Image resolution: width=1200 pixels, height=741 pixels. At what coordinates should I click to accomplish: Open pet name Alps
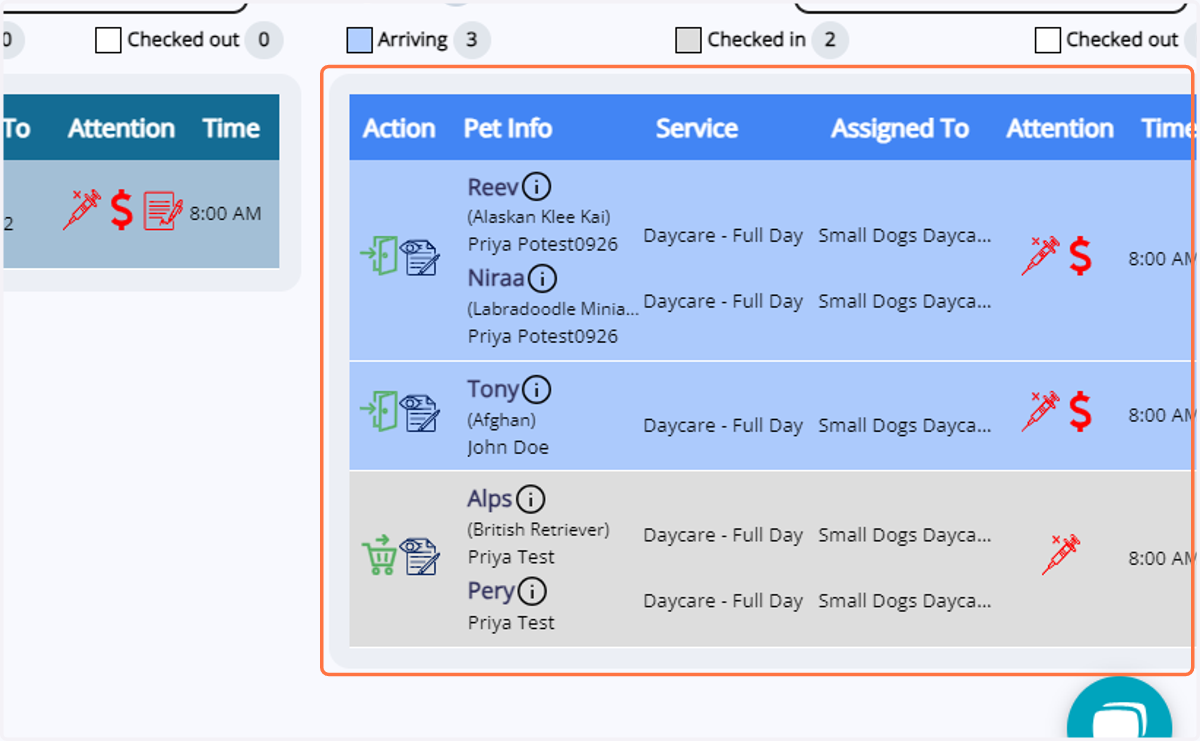(490, 499)
